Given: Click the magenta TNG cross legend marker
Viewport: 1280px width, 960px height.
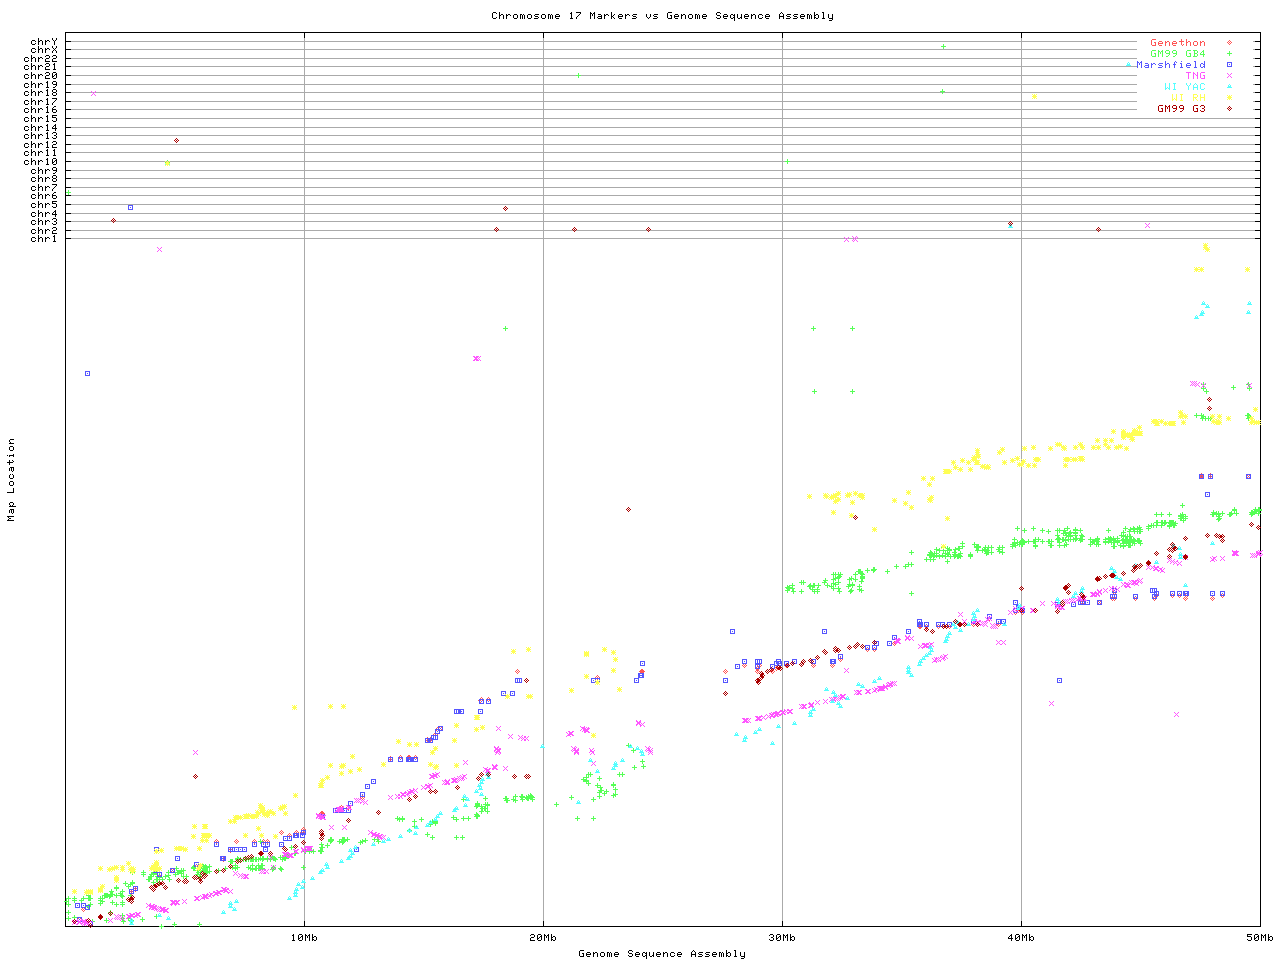Looking at the screenshot, I should click(x=1229, y=76).
